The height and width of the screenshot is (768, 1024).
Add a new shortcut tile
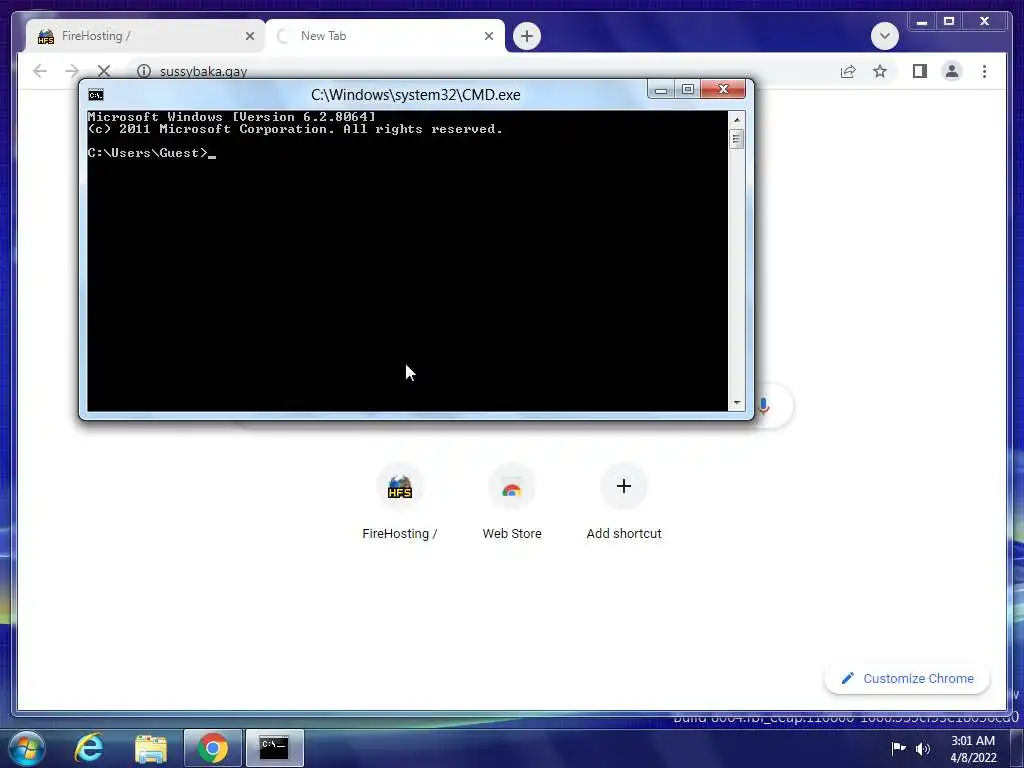(624, 503)
